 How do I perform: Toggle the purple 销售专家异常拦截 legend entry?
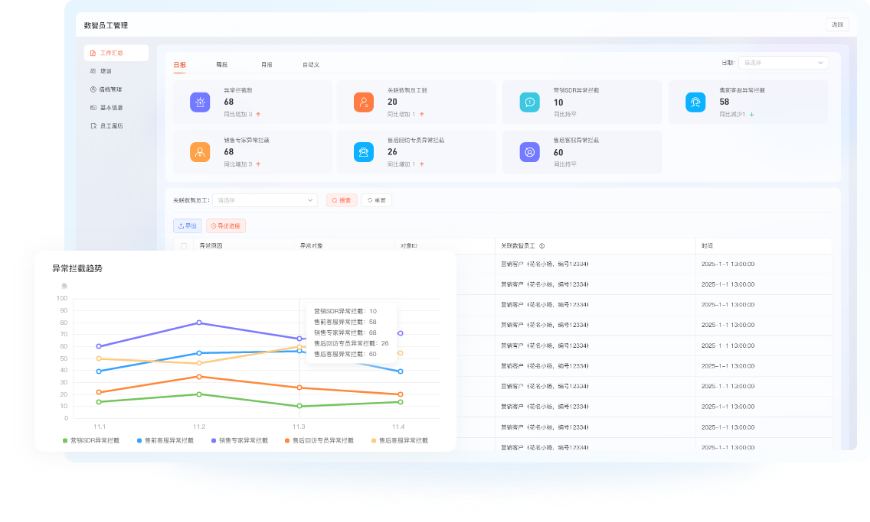pyautogui.click(x=239, y=440)
